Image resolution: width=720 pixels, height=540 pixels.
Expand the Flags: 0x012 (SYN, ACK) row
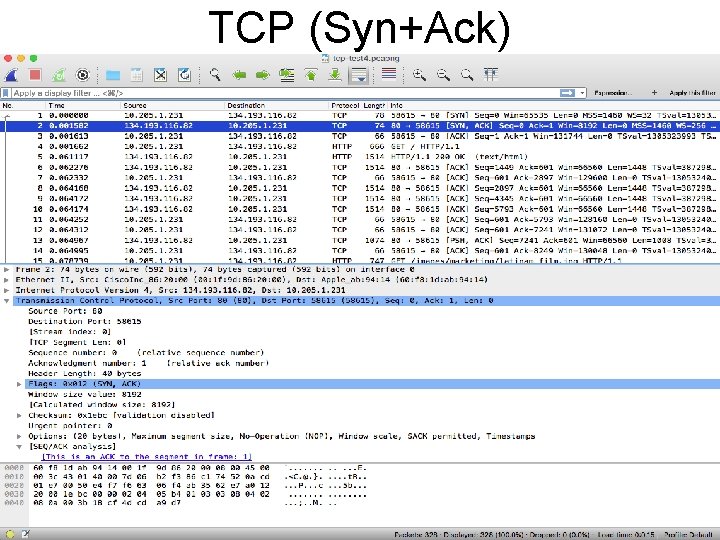[x=19, y=384]
